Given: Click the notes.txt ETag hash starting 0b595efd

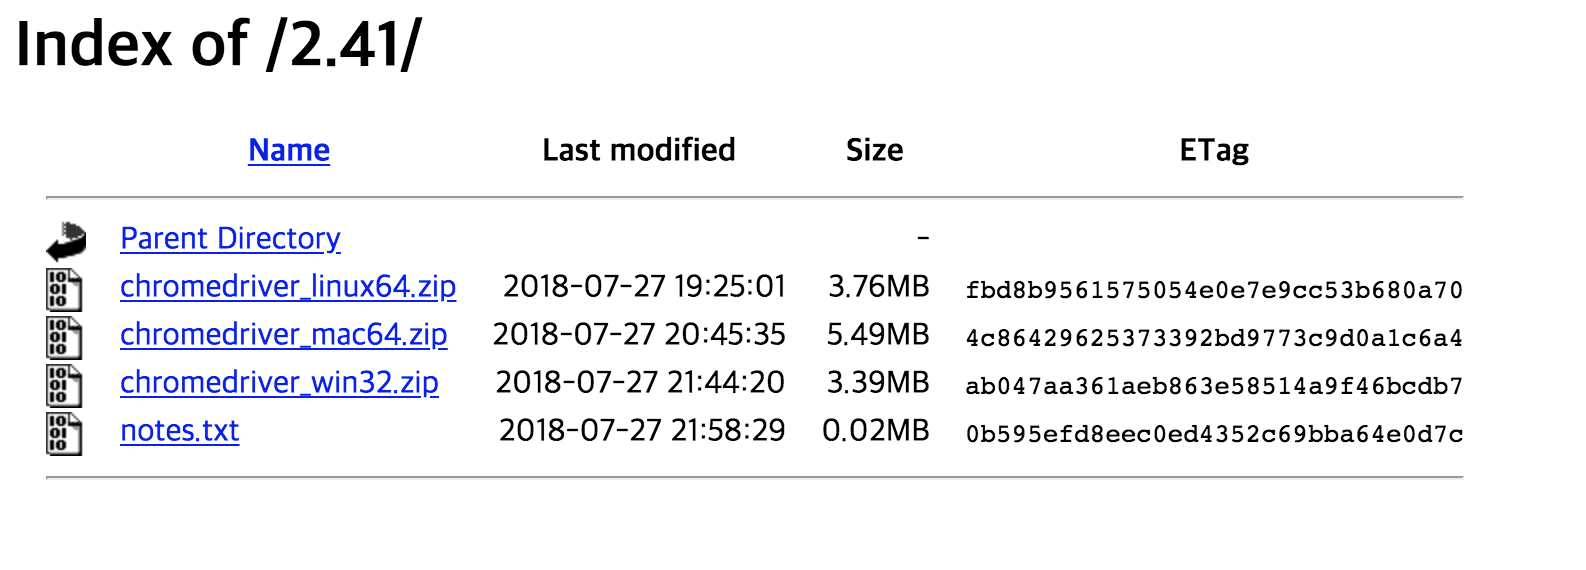Looking at the screenshot, I should (x=1214, y=434).
